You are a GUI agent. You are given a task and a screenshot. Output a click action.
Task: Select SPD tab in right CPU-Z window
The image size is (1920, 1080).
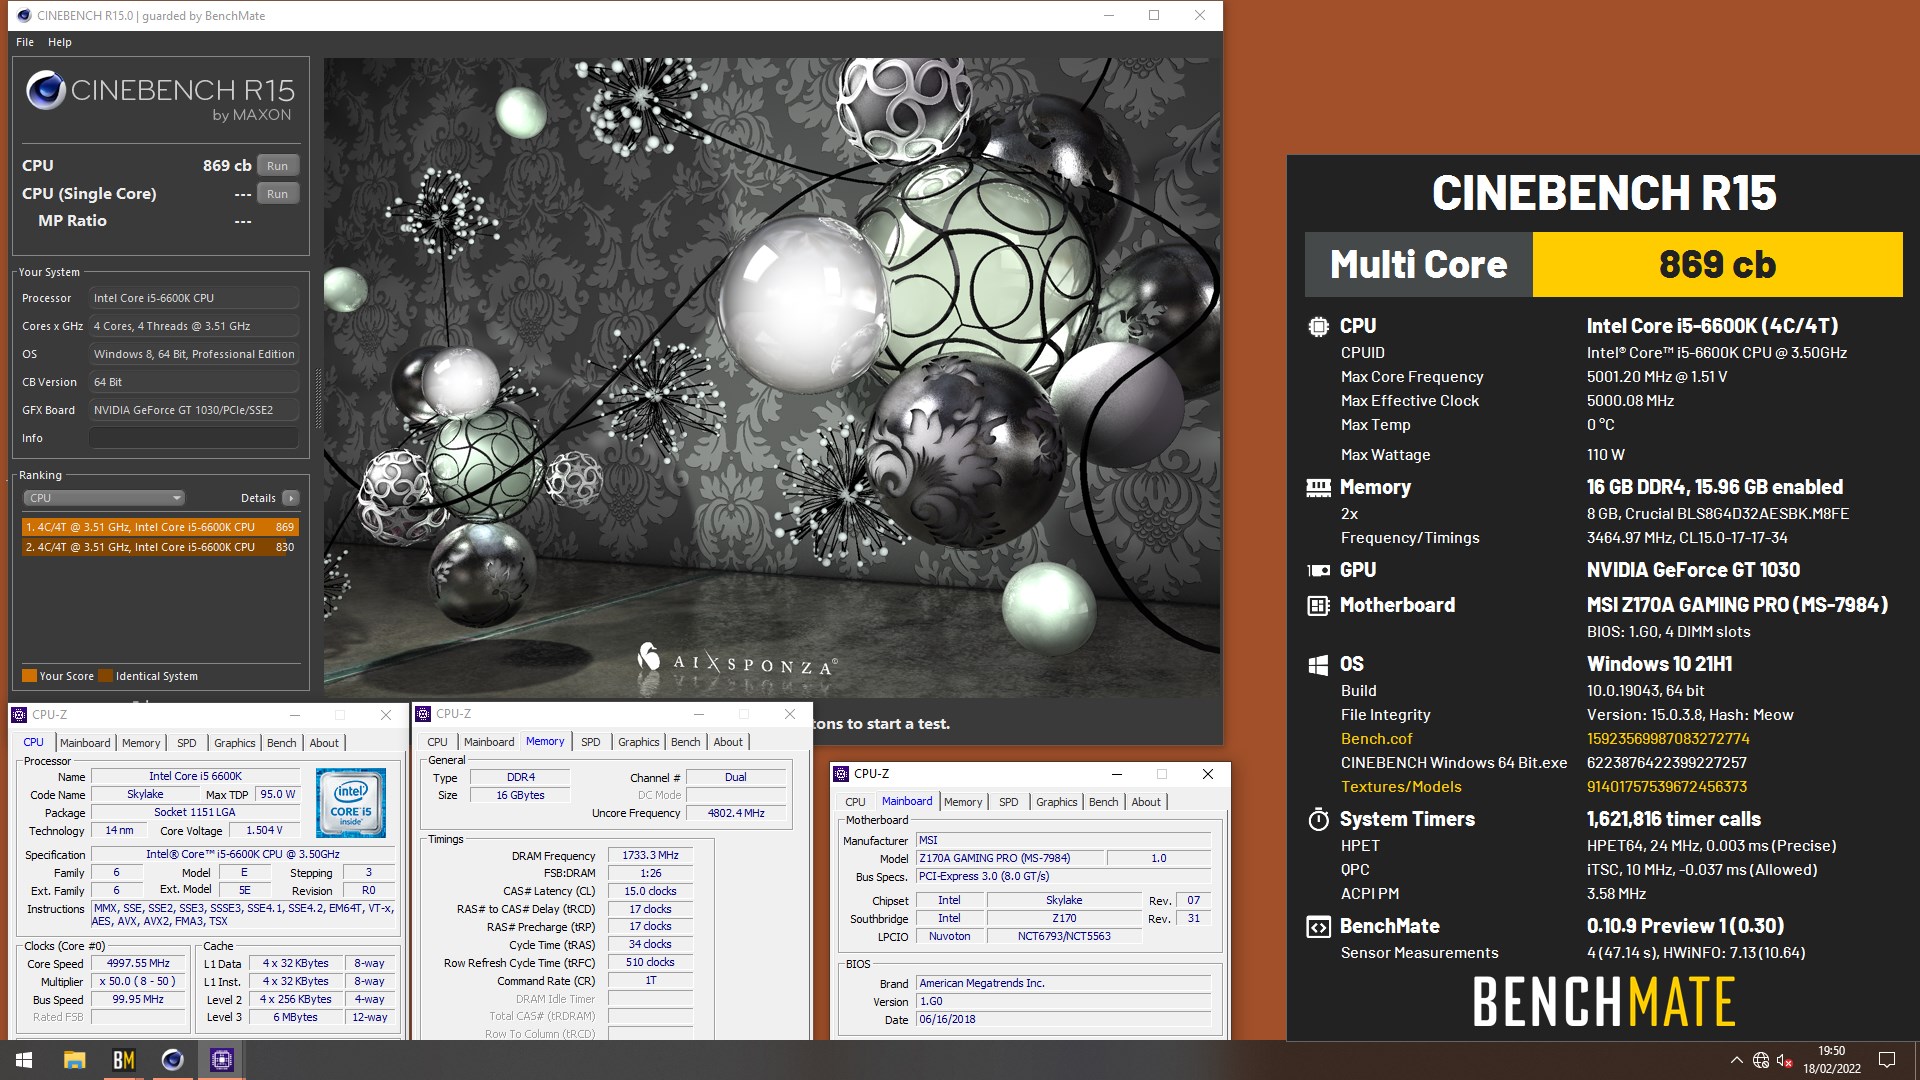tap(1009, 802)
